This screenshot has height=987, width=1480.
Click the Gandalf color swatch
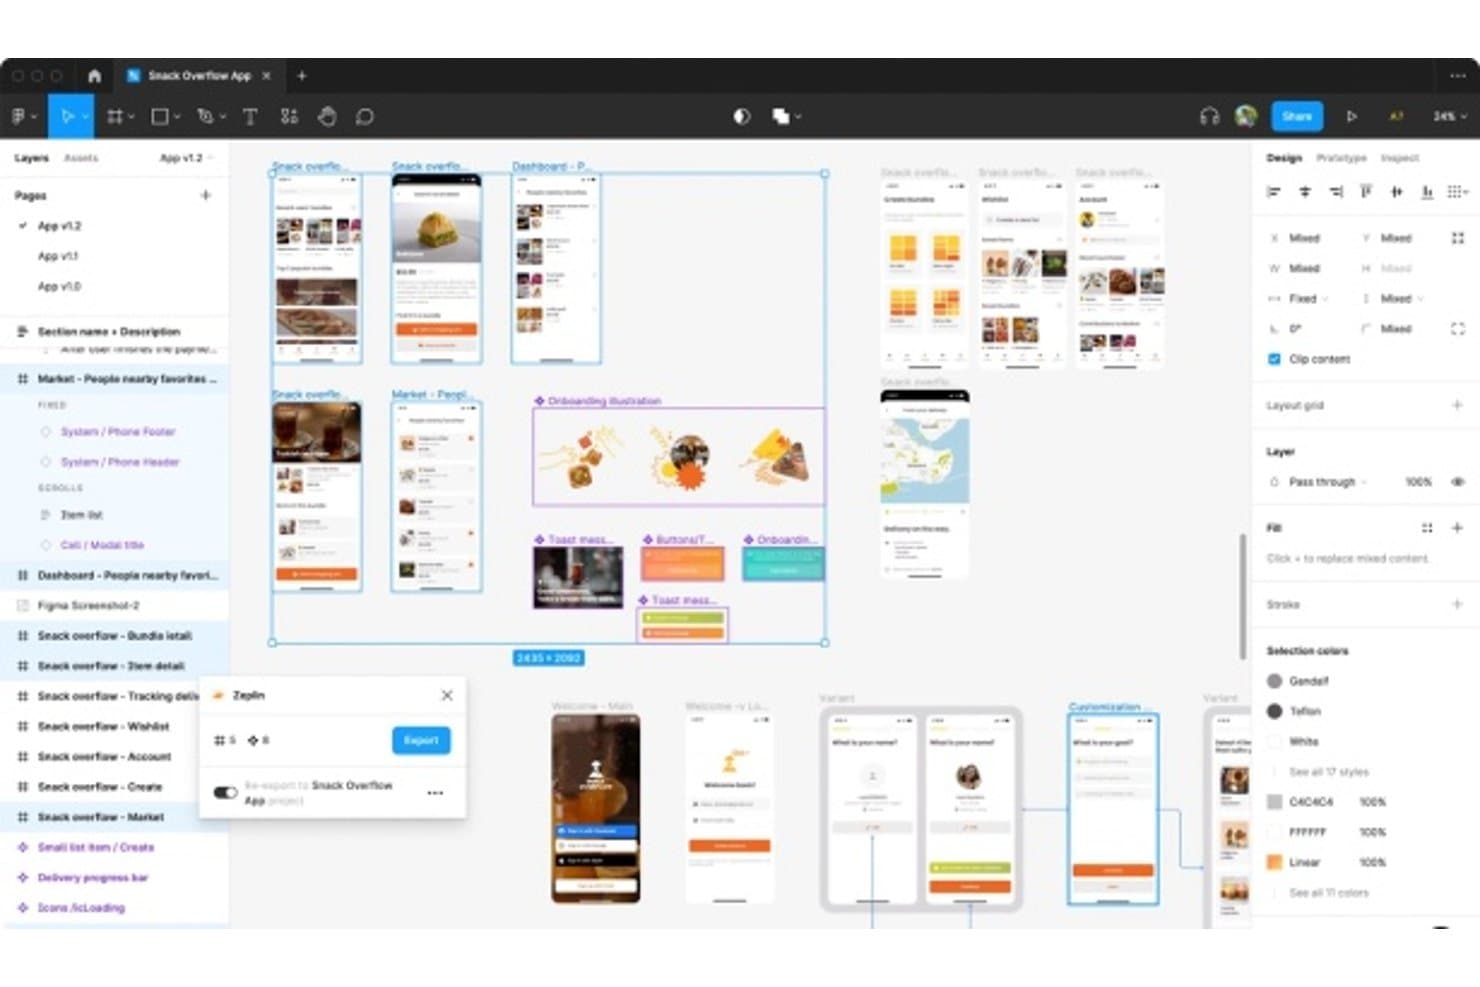[1274, 681]
